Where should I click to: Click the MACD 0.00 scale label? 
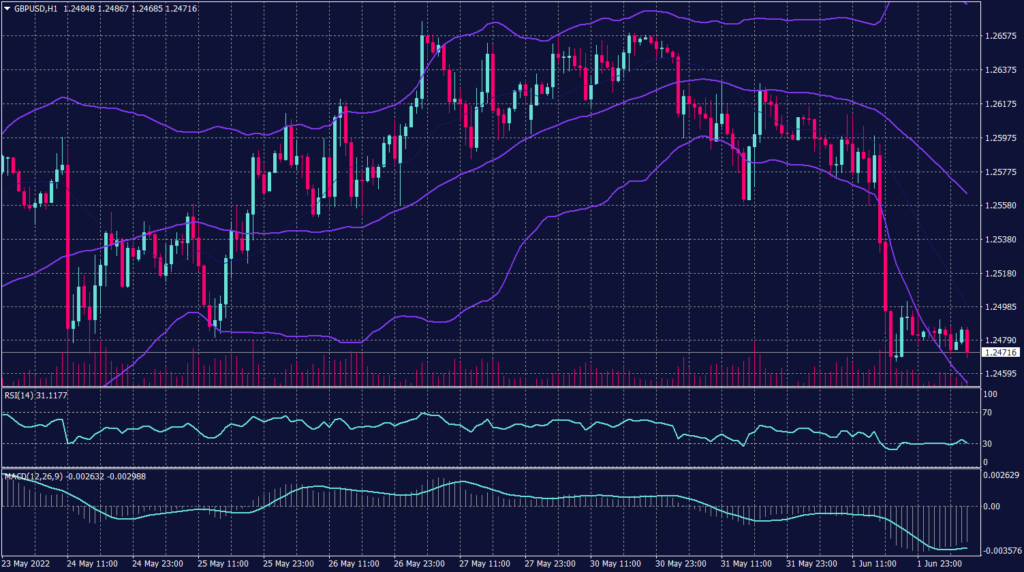992,506
